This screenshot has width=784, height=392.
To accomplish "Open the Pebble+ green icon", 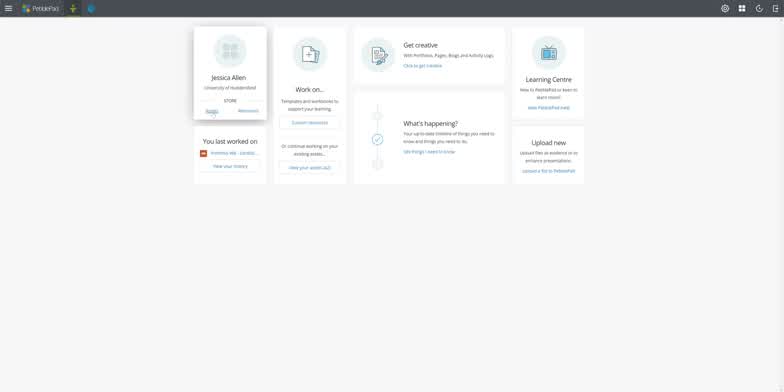I will [73, 8].
